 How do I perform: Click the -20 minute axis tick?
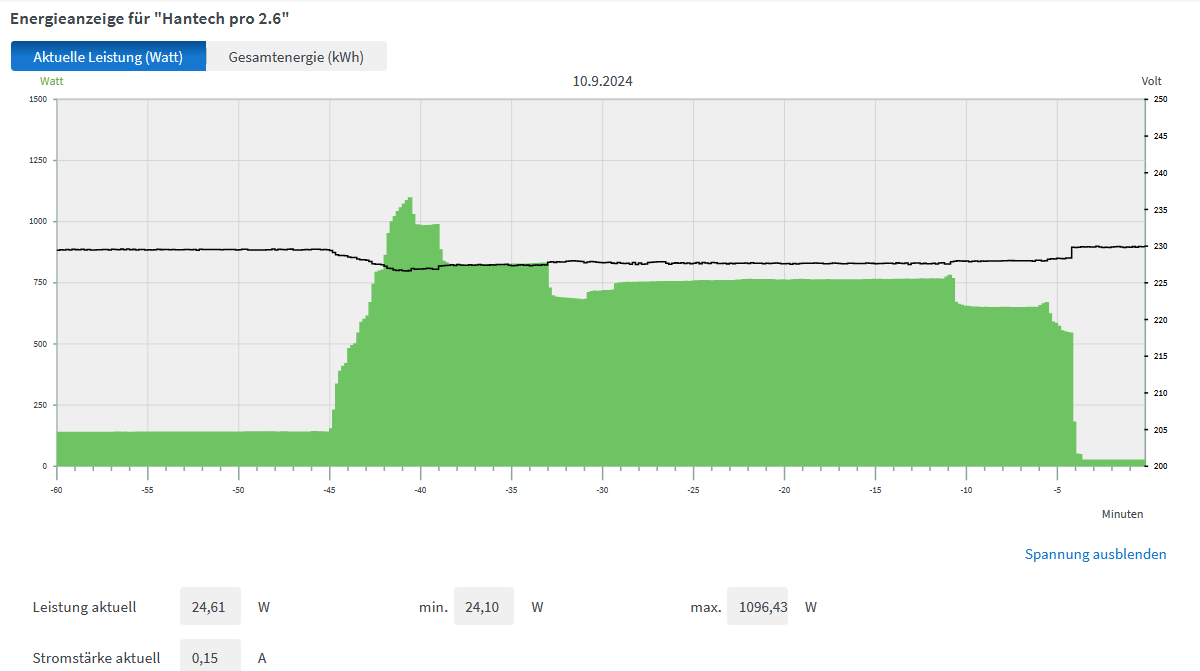click(x=784, y=489)
